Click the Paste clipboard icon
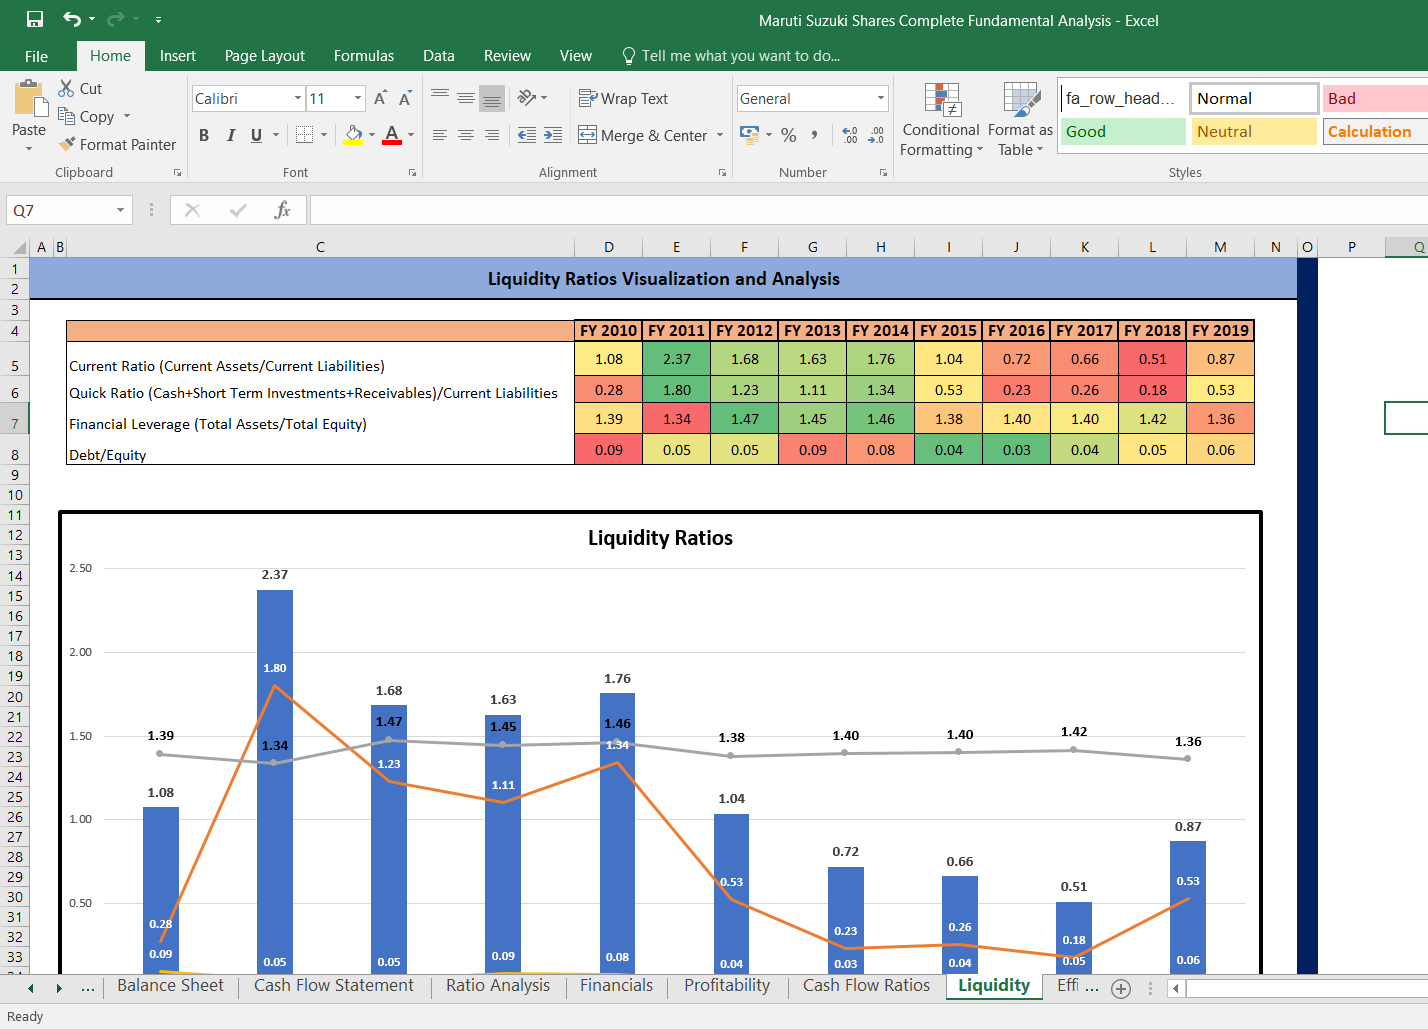The image size is (1428, 1029). pyautogui.click(x=29, y=99)
